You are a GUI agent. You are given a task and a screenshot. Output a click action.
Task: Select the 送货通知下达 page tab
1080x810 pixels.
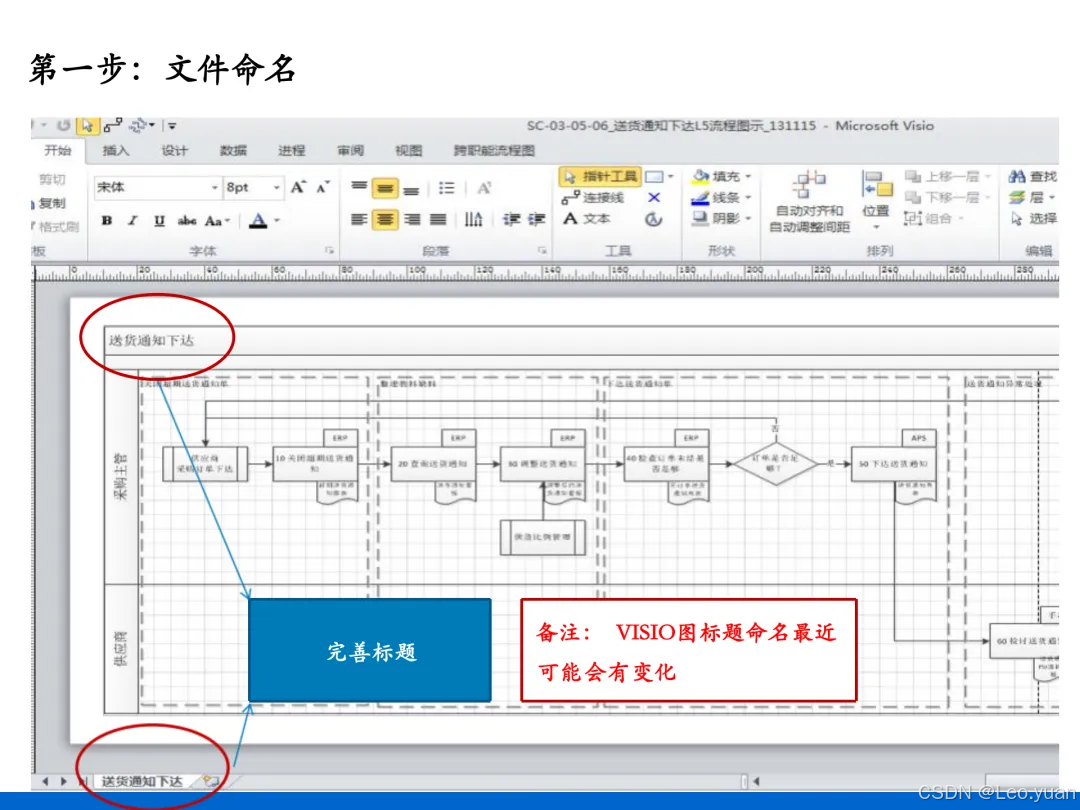(142, 781)
